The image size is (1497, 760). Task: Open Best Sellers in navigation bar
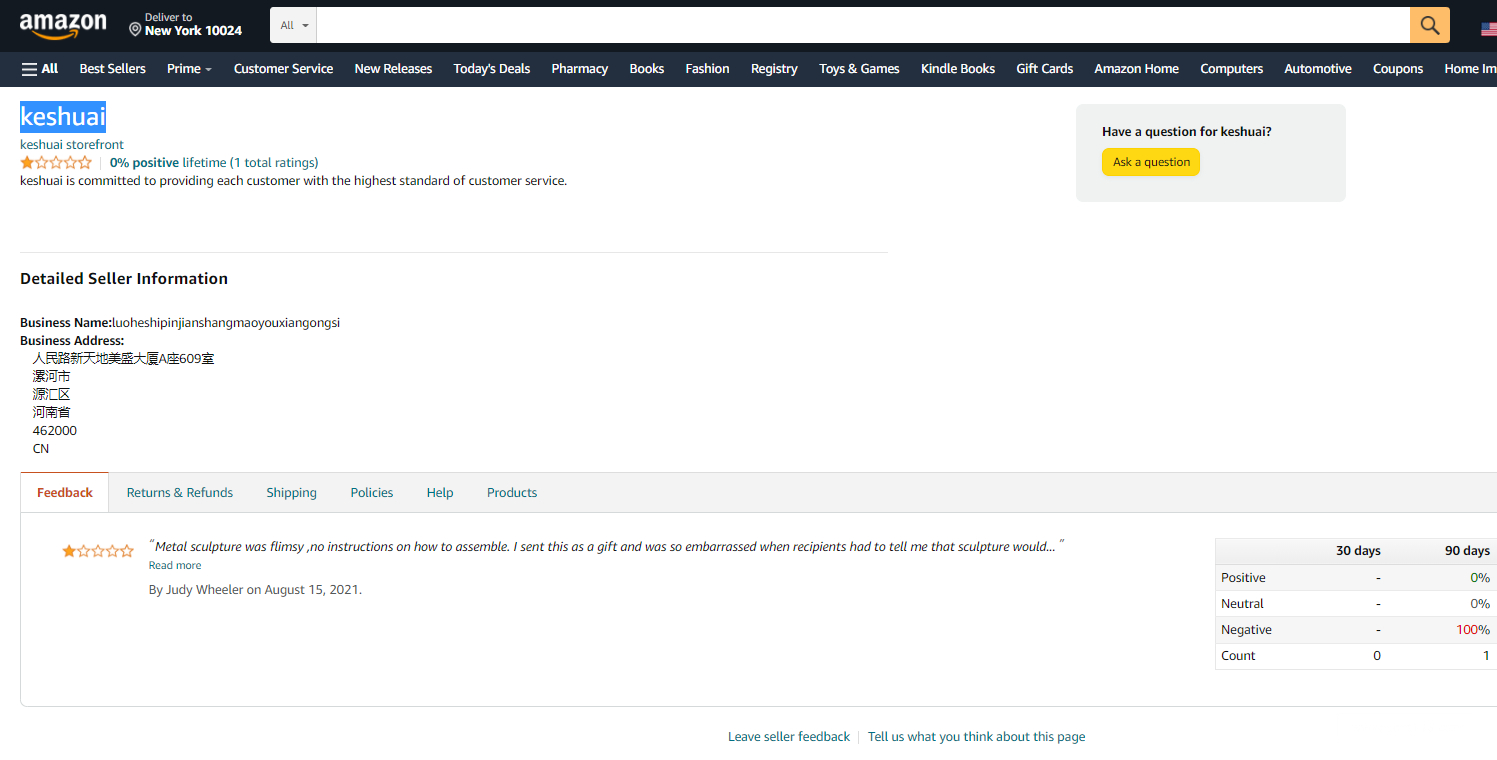point(113,69)
